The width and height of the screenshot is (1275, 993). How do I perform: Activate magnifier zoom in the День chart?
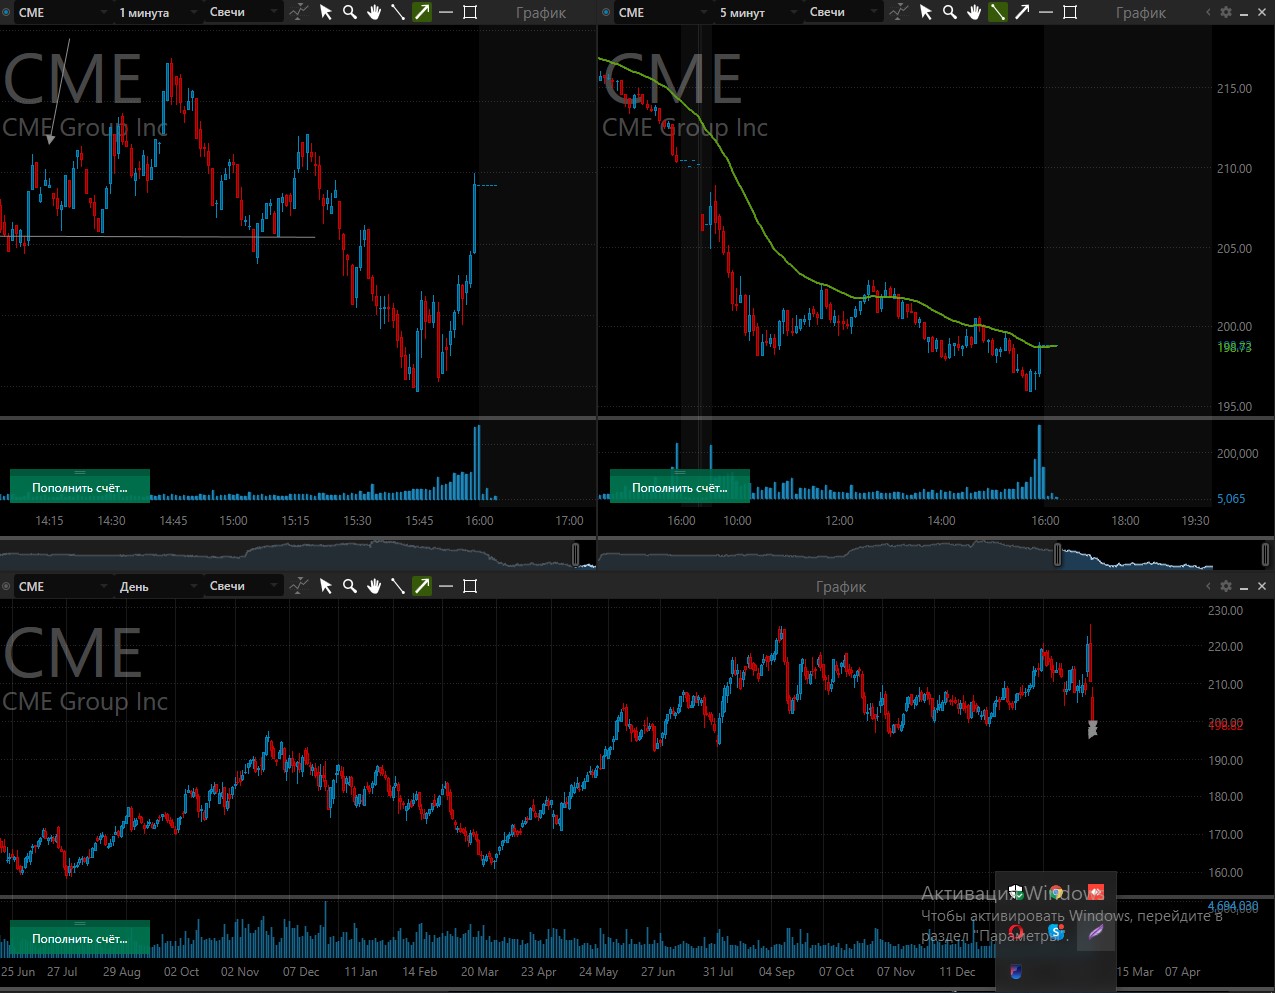[x=350, y=586]
